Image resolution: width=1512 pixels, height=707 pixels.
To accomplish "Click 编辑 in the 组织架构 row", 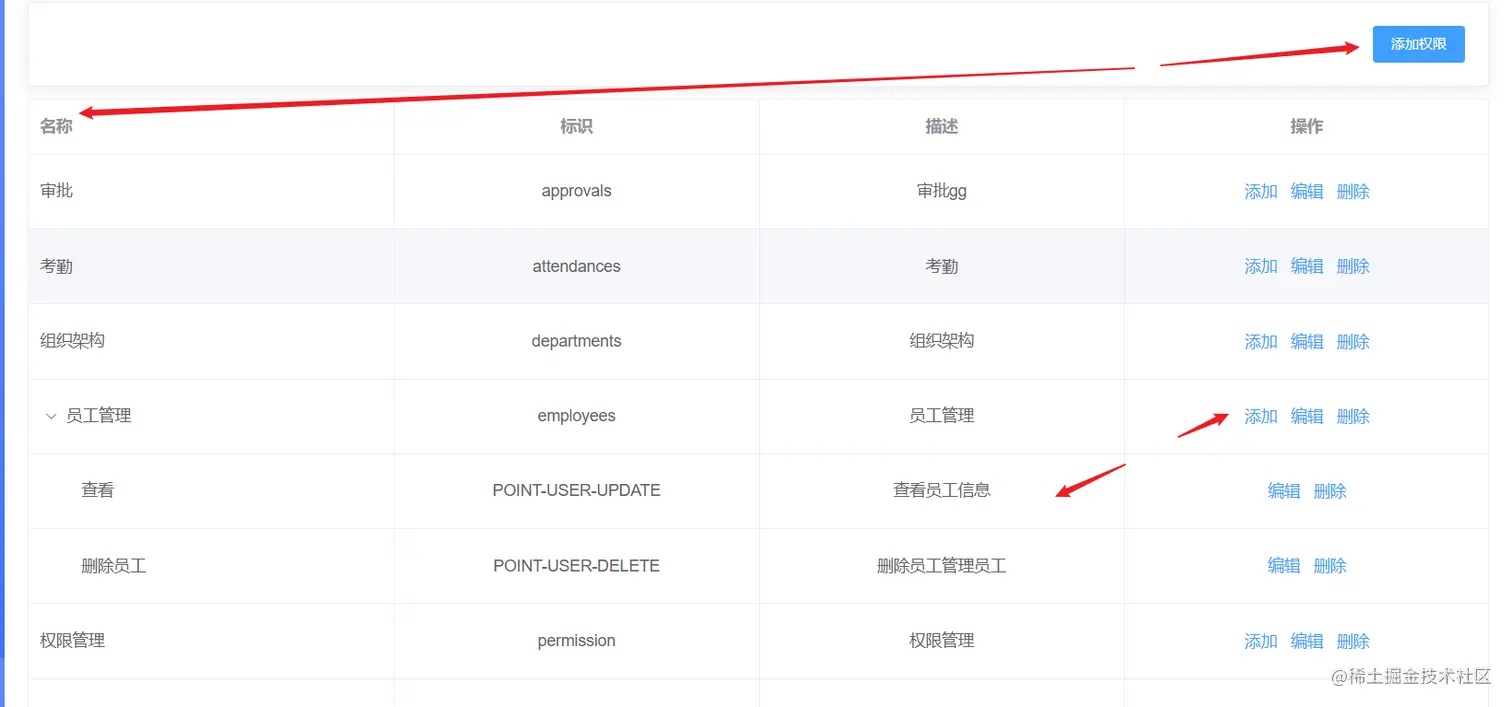I will click(1307, 341).
